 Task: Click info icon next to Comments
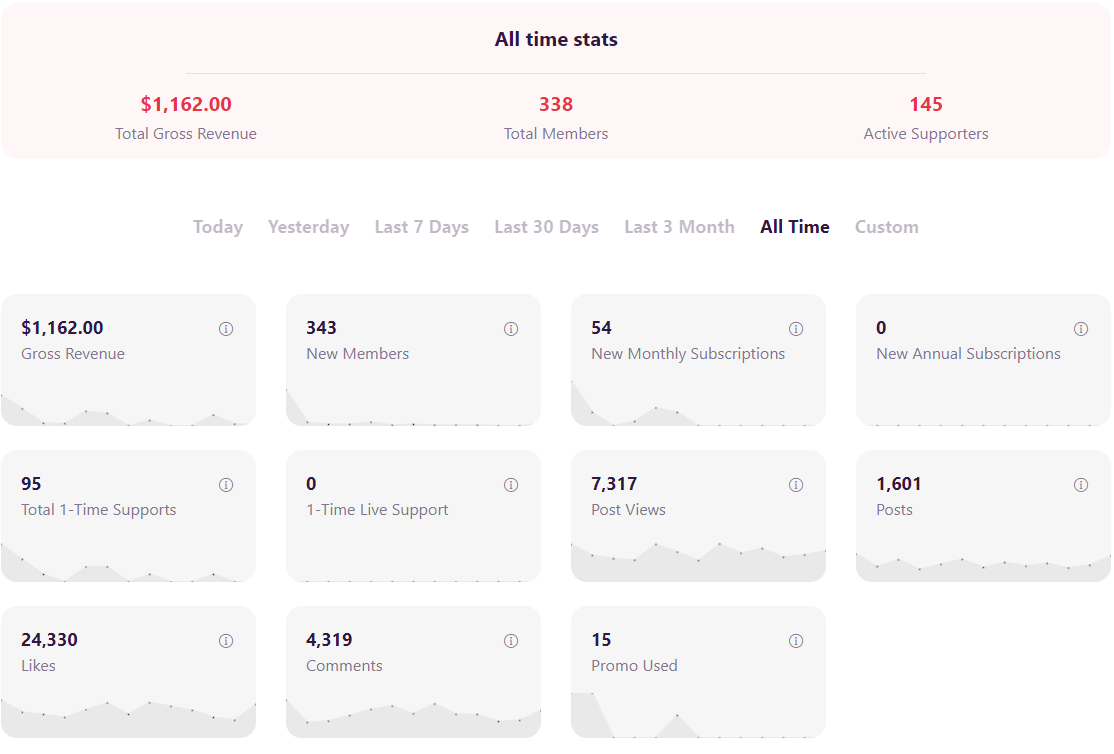pos(511,641)
